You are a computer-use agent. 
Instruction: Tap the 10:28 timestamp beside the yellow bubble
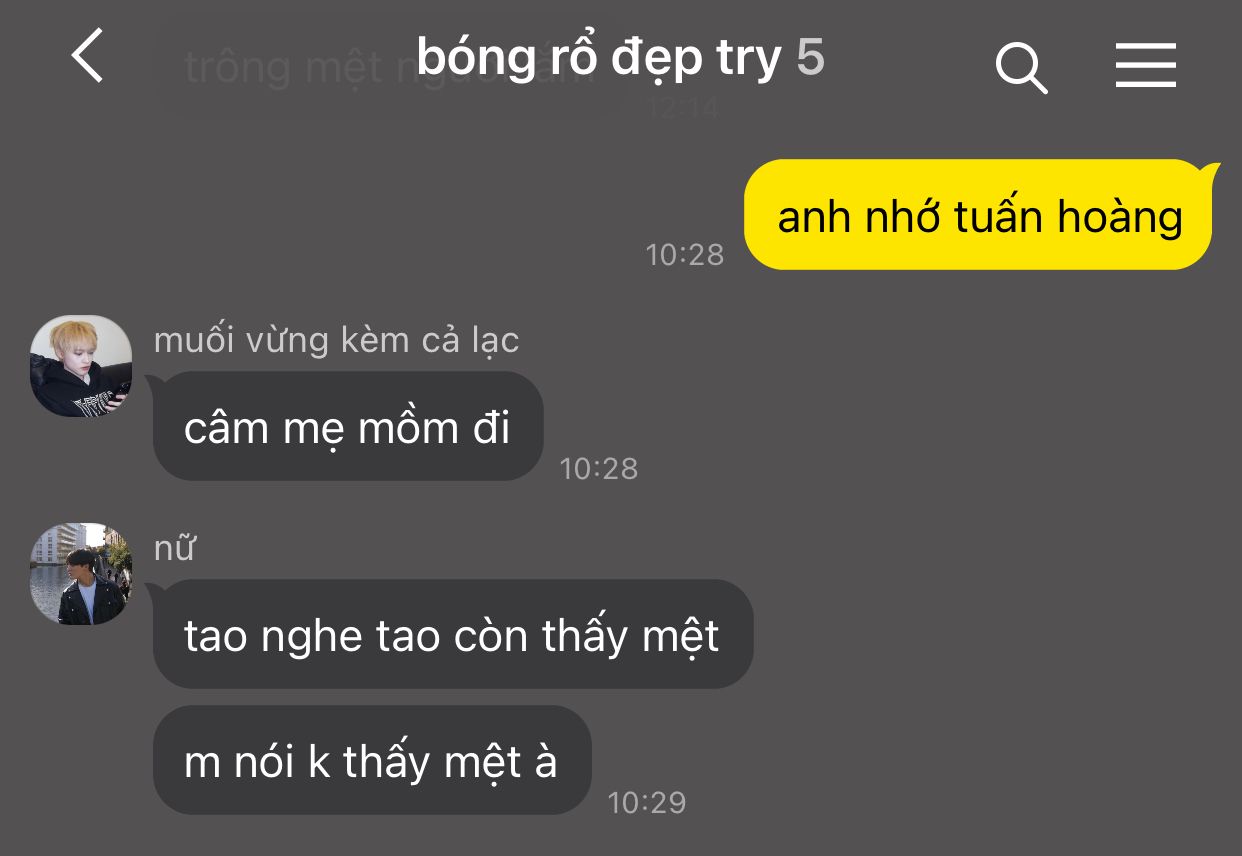685,254
